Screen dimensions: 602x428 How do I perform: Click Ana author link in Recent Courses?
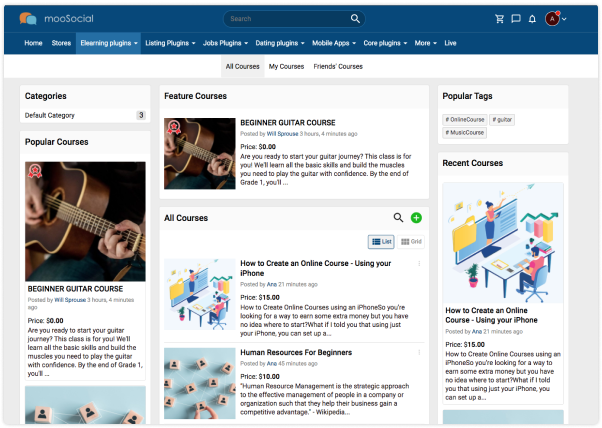[x=477, y=332]
